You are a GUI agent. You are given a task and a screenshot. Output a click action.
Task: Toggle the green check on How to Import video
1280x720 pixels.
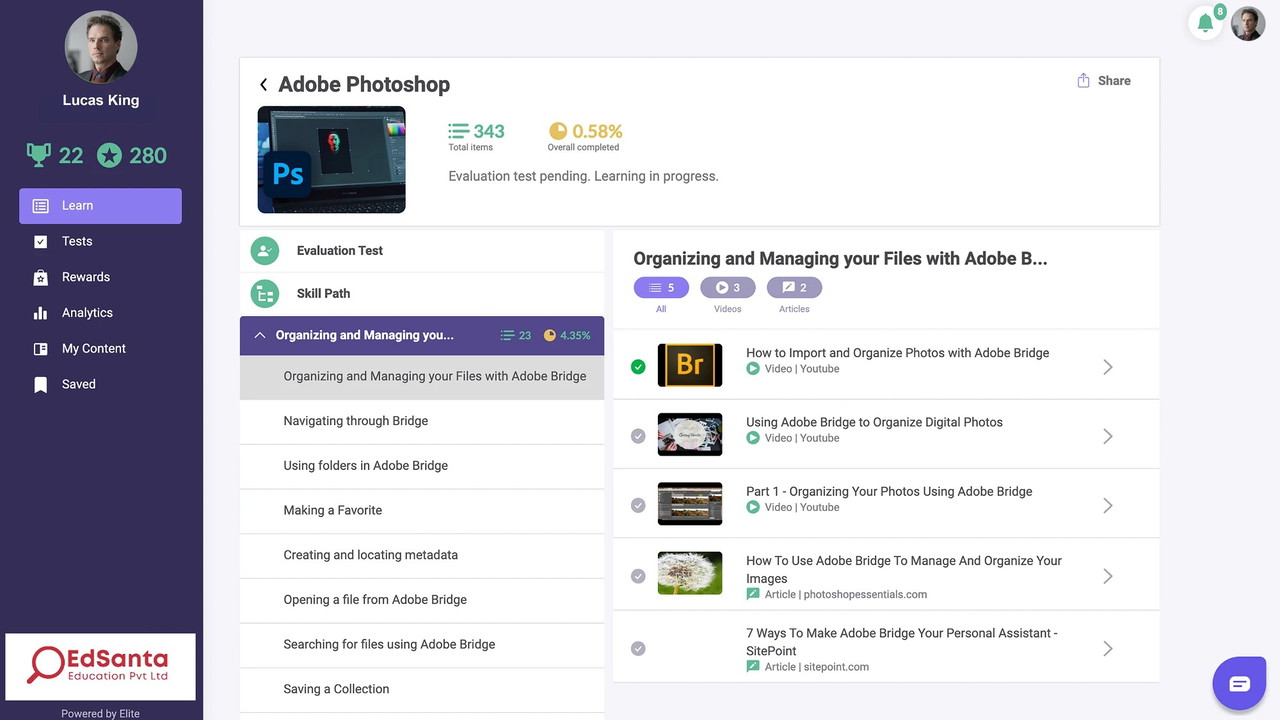point(638,367)
